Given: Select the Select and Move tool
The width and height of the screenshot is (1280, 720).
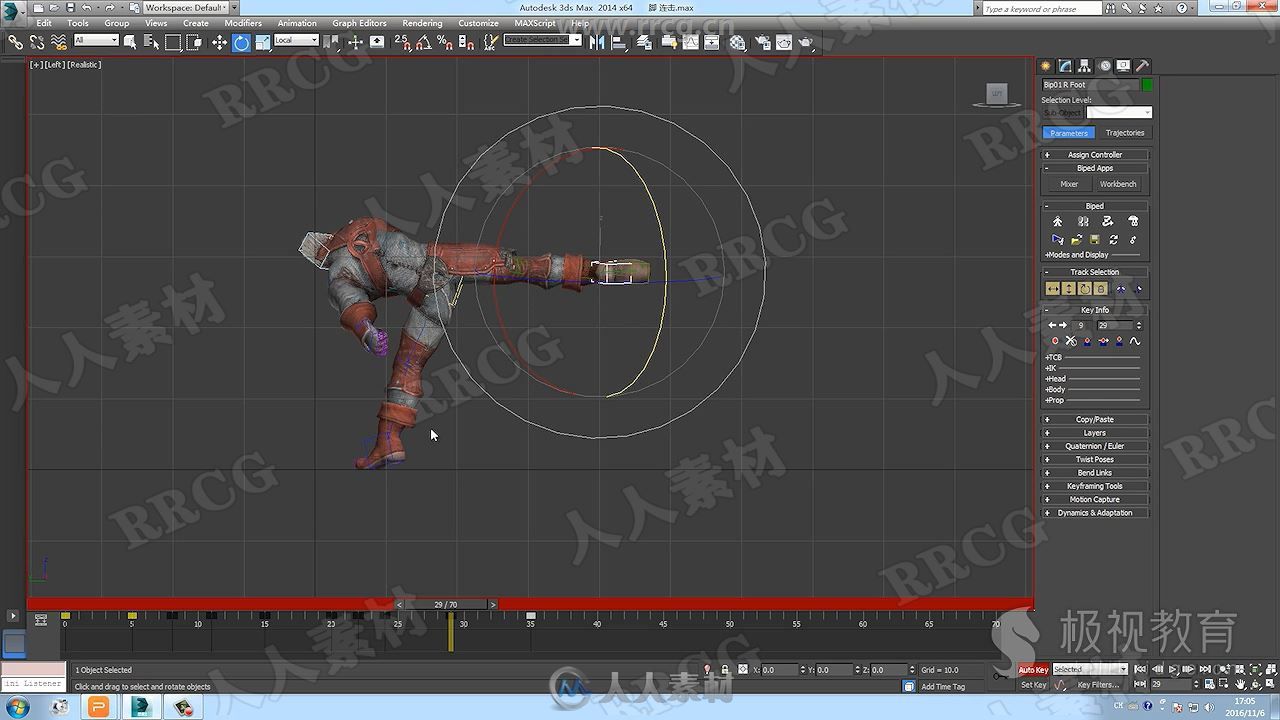Looking at the screenshot, I should click(219, 42).
